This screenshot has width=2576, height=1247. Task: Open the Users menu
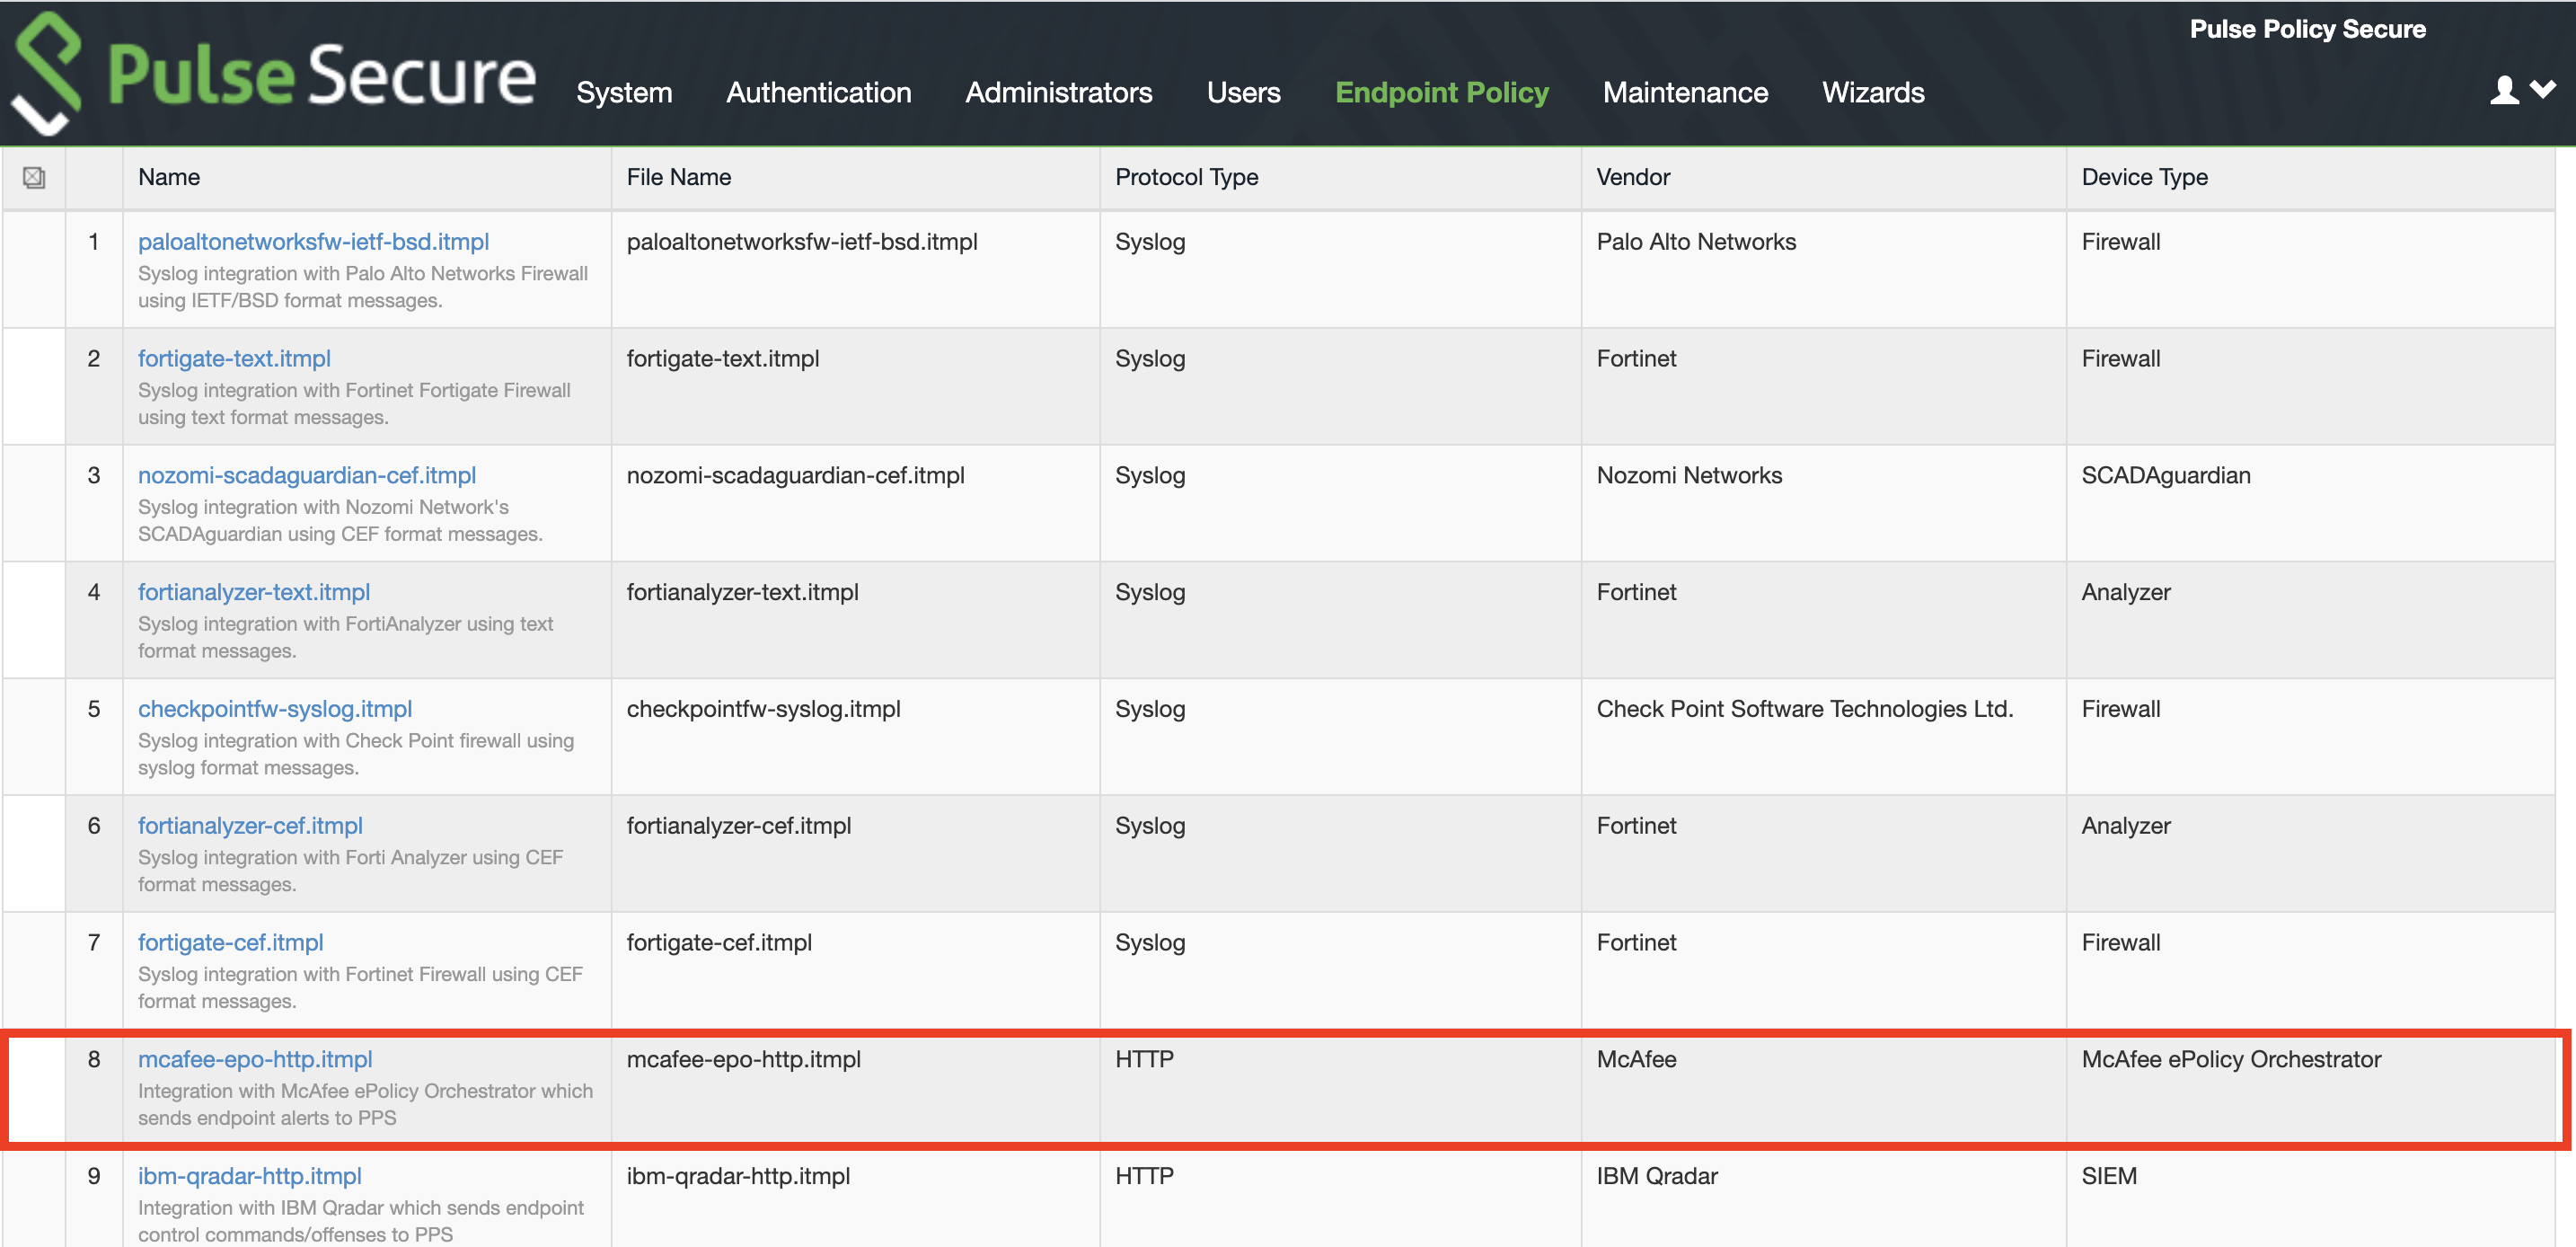click(x=1243, y=93)
